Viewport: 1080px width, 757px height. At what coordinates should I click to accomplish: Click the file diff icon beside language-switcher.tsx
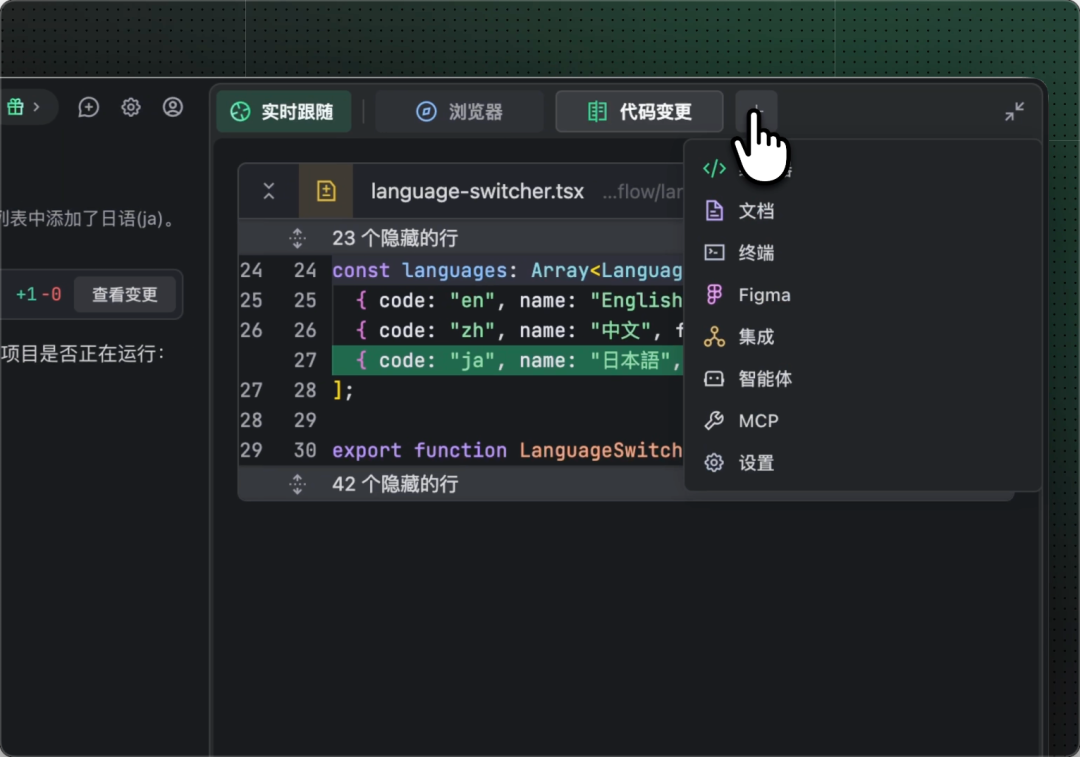pyautogui.click(x=326, y=191)
